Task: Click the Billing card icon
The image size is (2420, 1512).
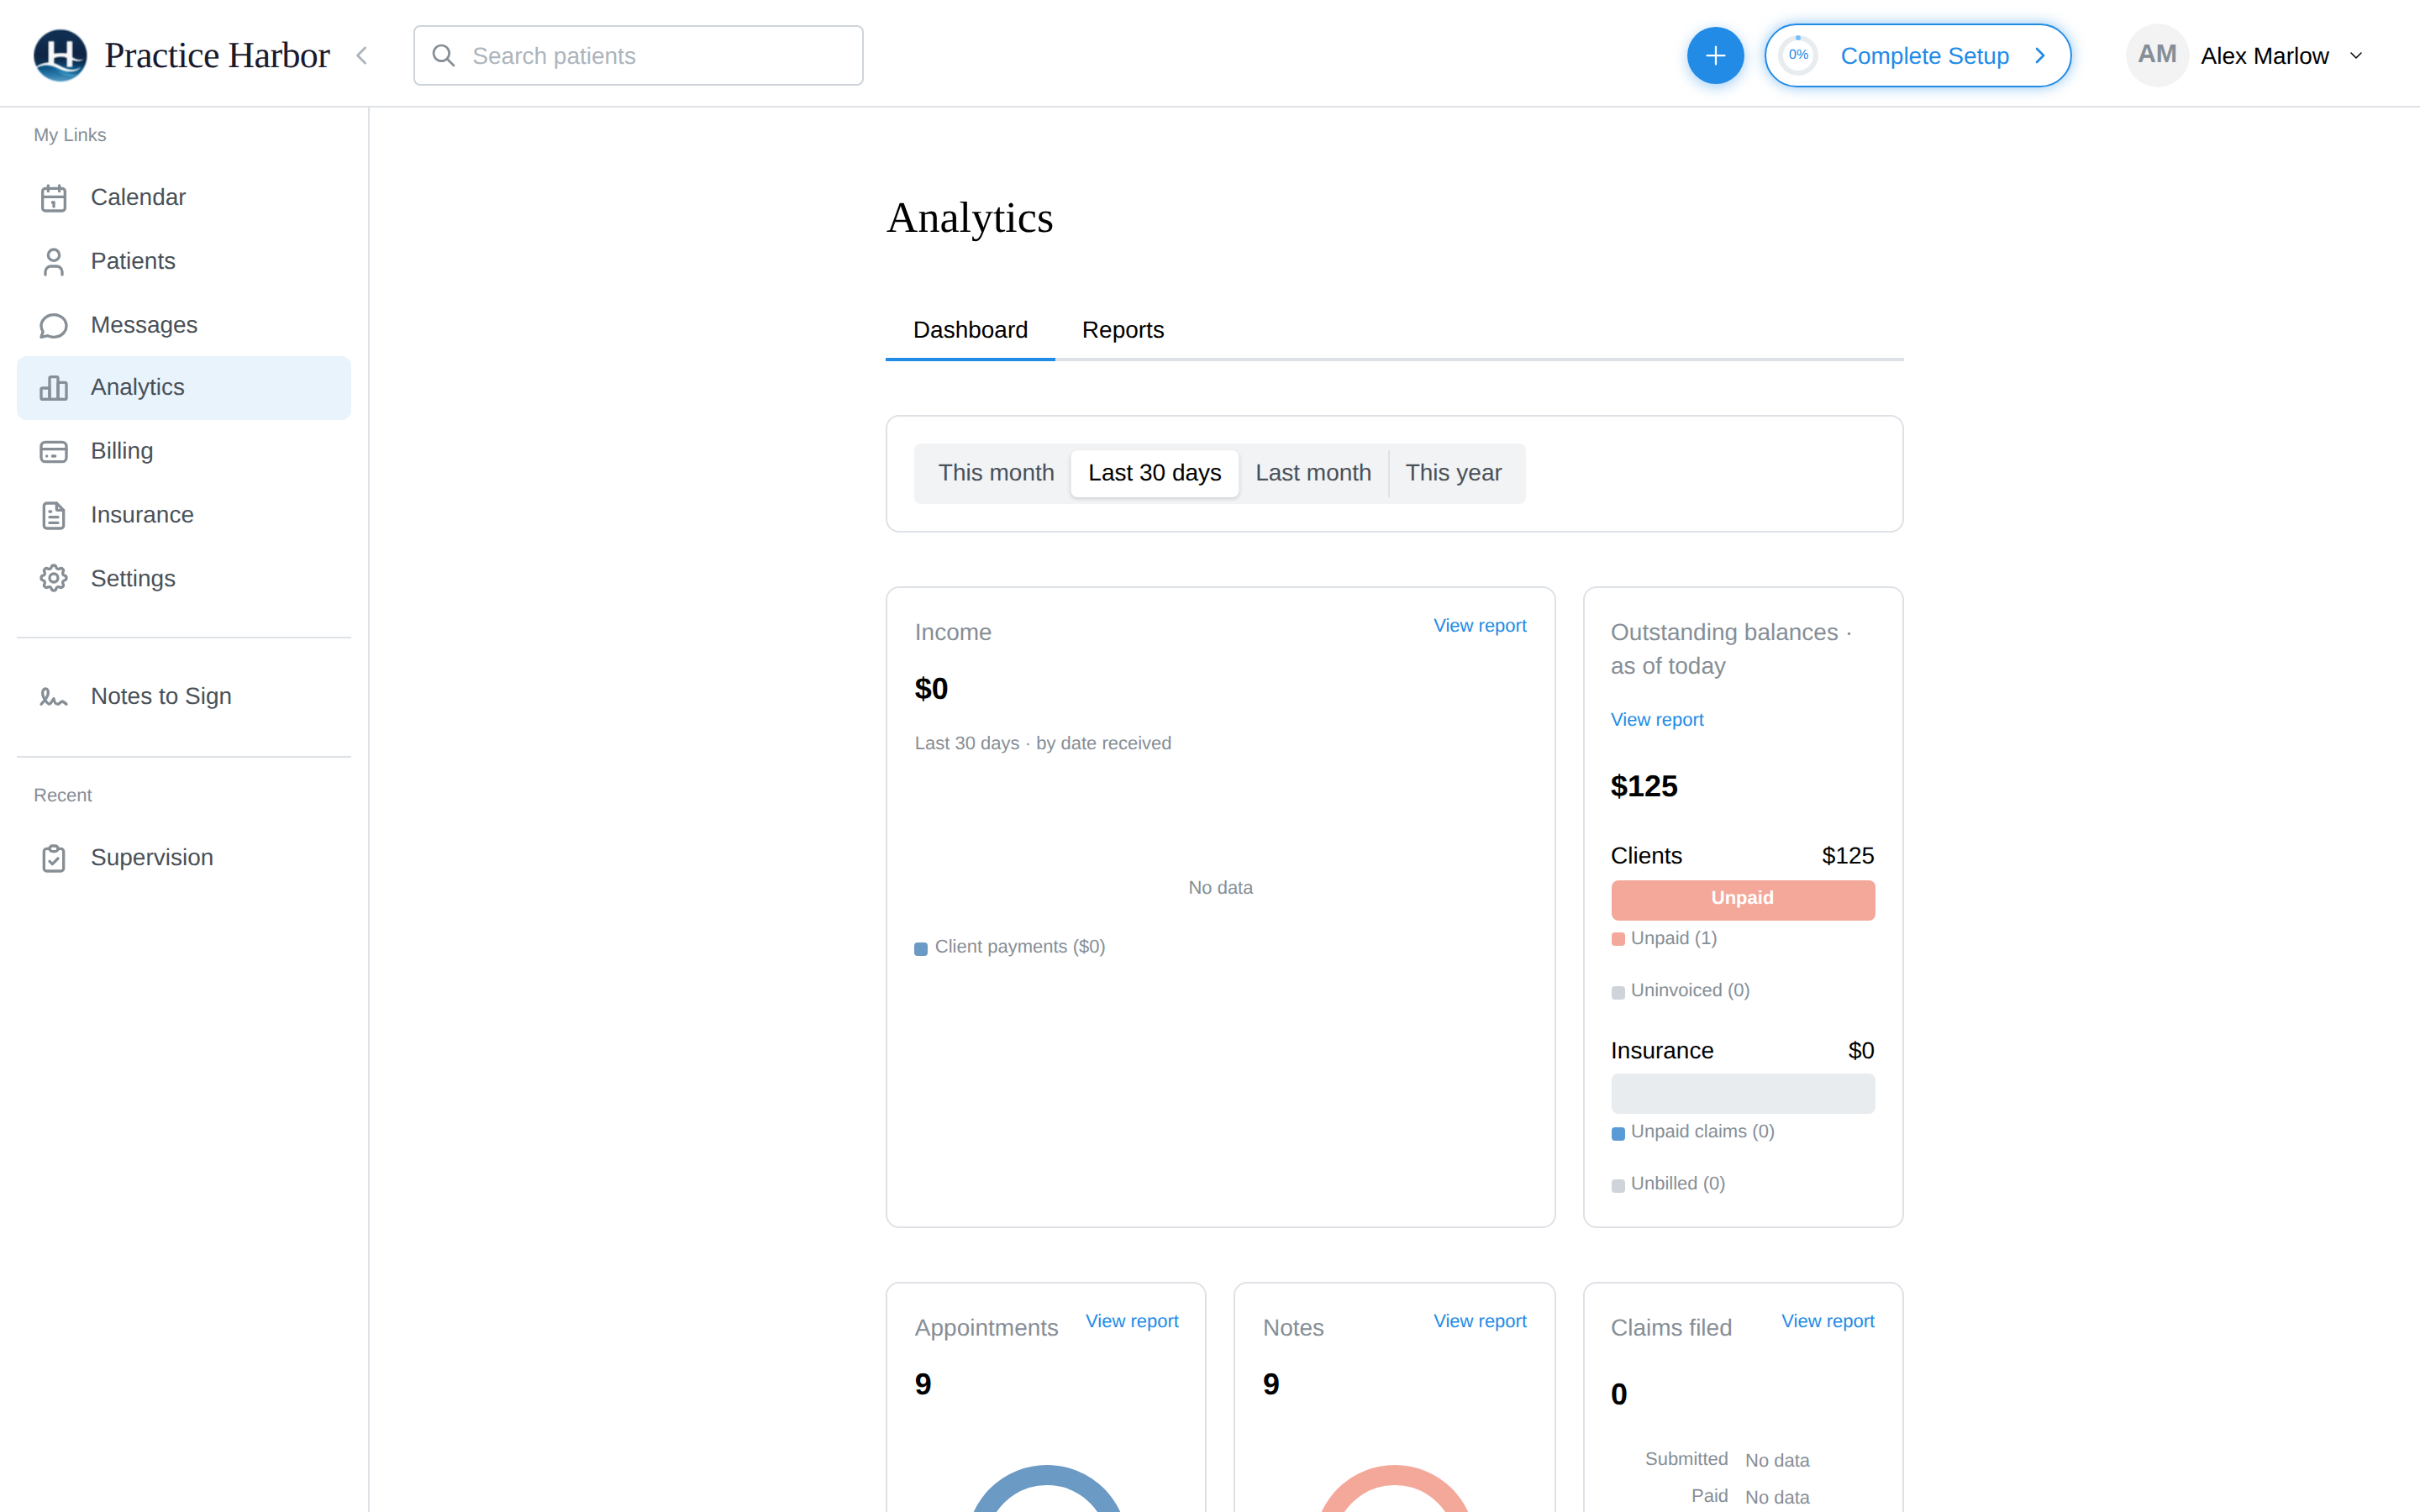Action: pyautogui.click(x=54, y=452)
